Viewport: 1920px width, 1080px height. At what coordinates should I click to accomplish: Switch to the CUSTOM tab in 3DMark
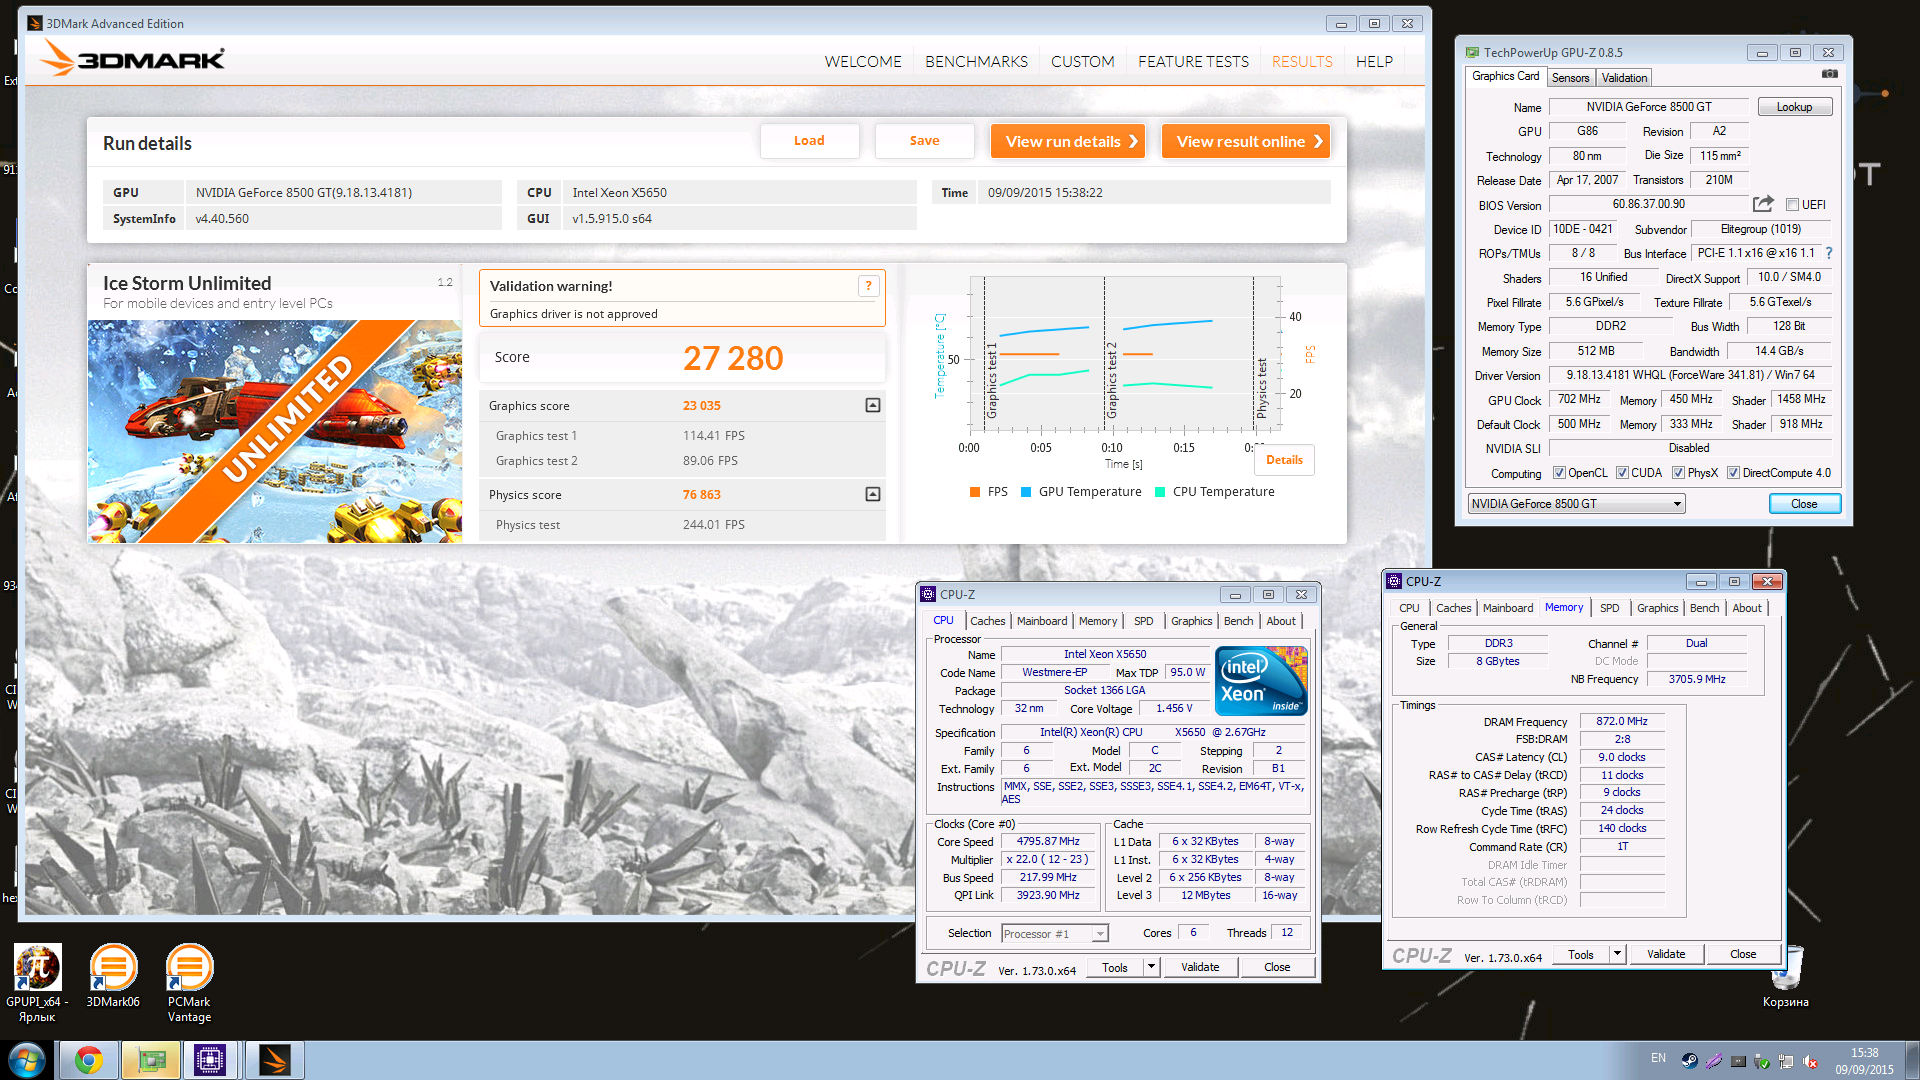[1082, 61]
